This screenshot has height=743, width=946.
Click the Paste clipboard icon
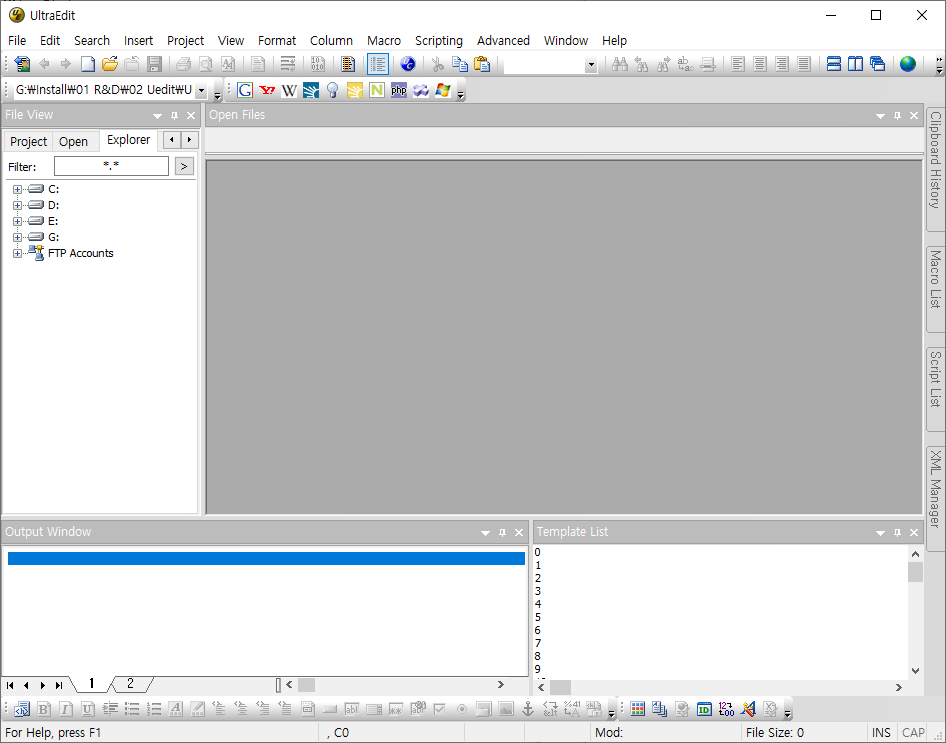pyautogui.click(x=481, y=64)
